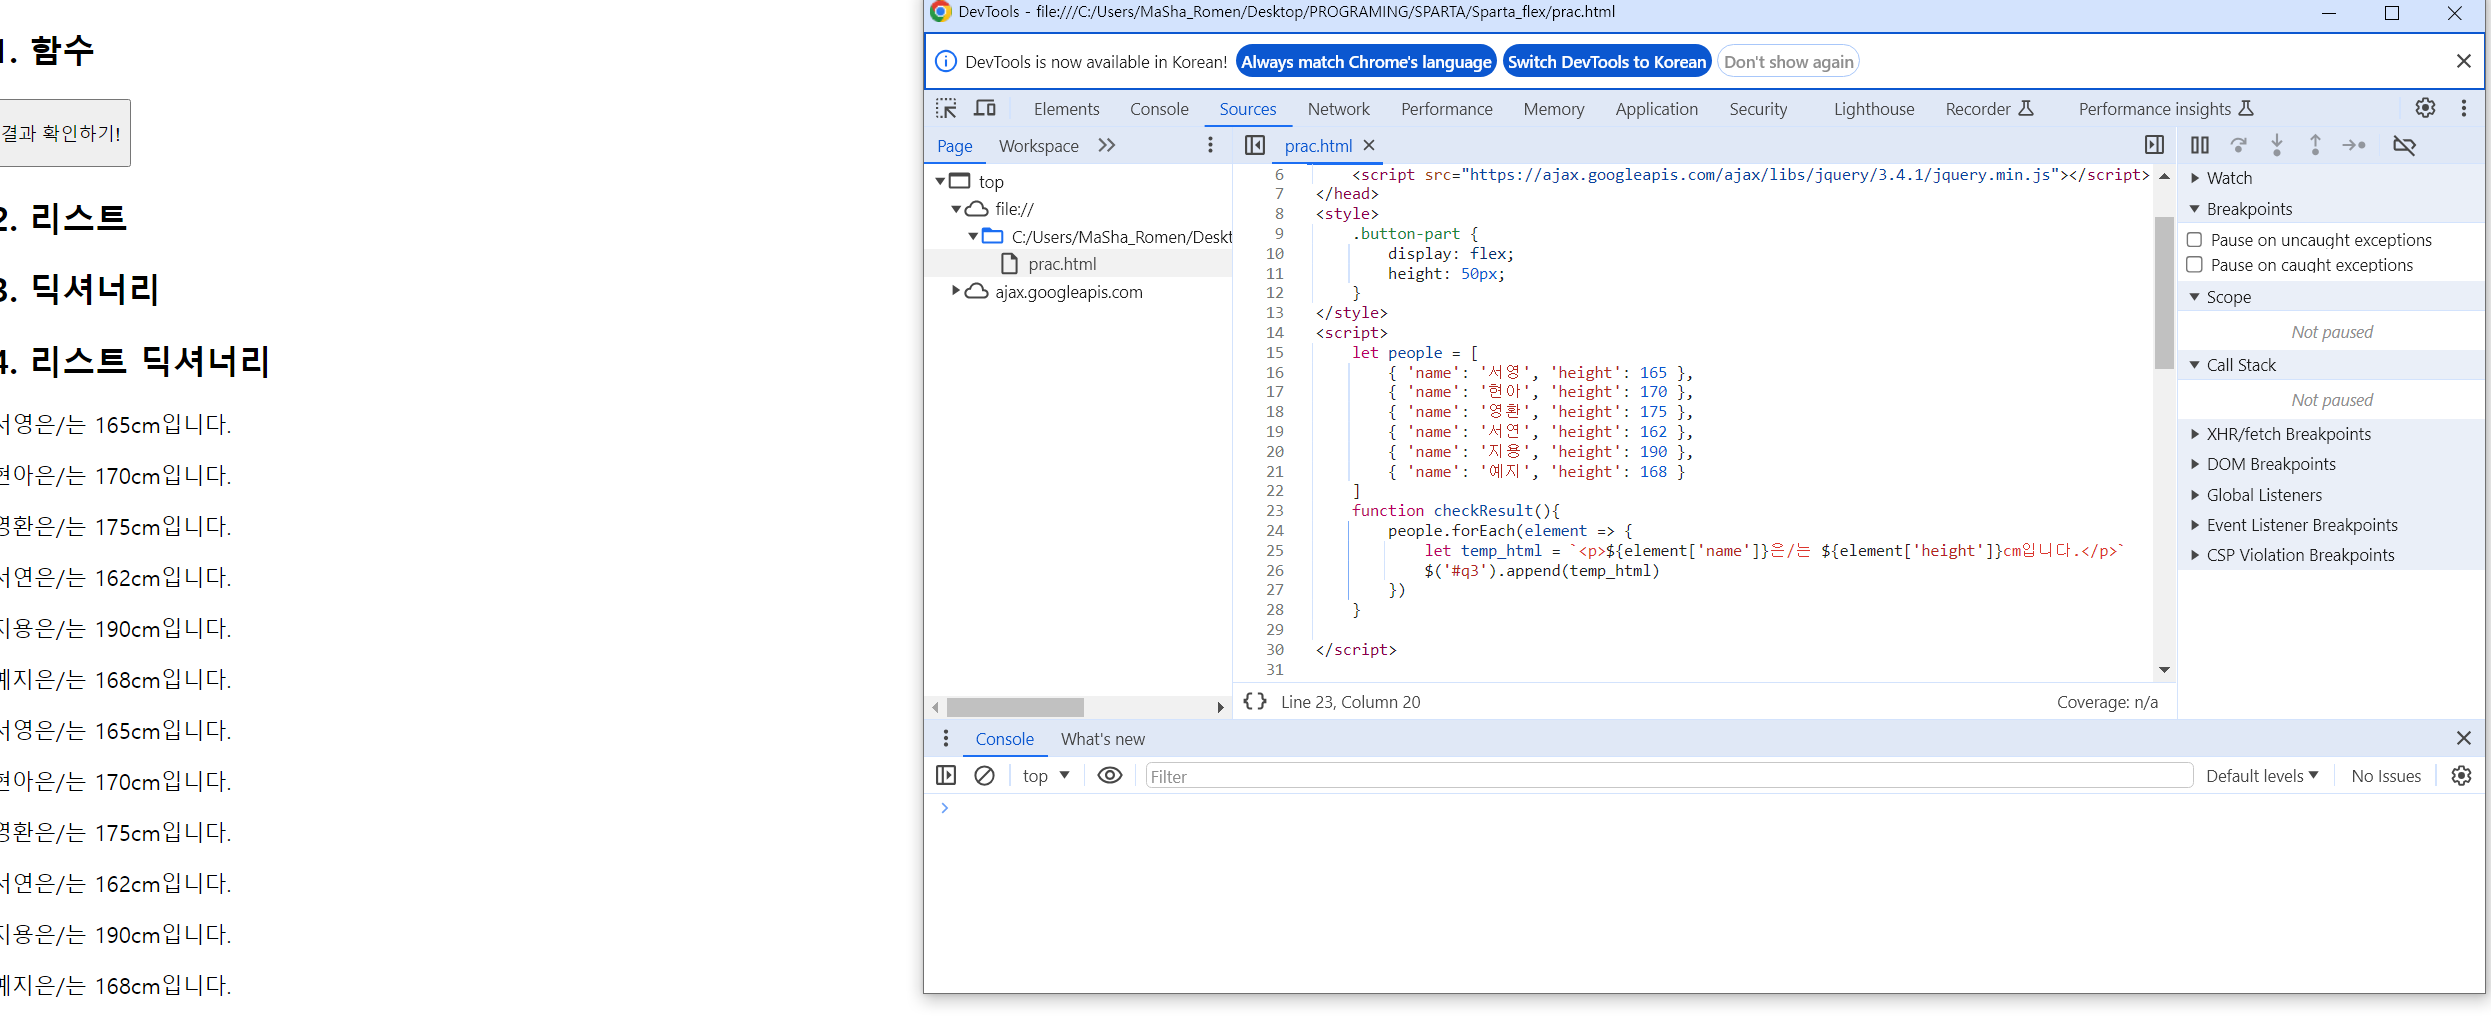The width and height of the screenshot is (2491, 1022).
Task: Step over next function call
Action: pyautogui.click(x=2239, y=145)
